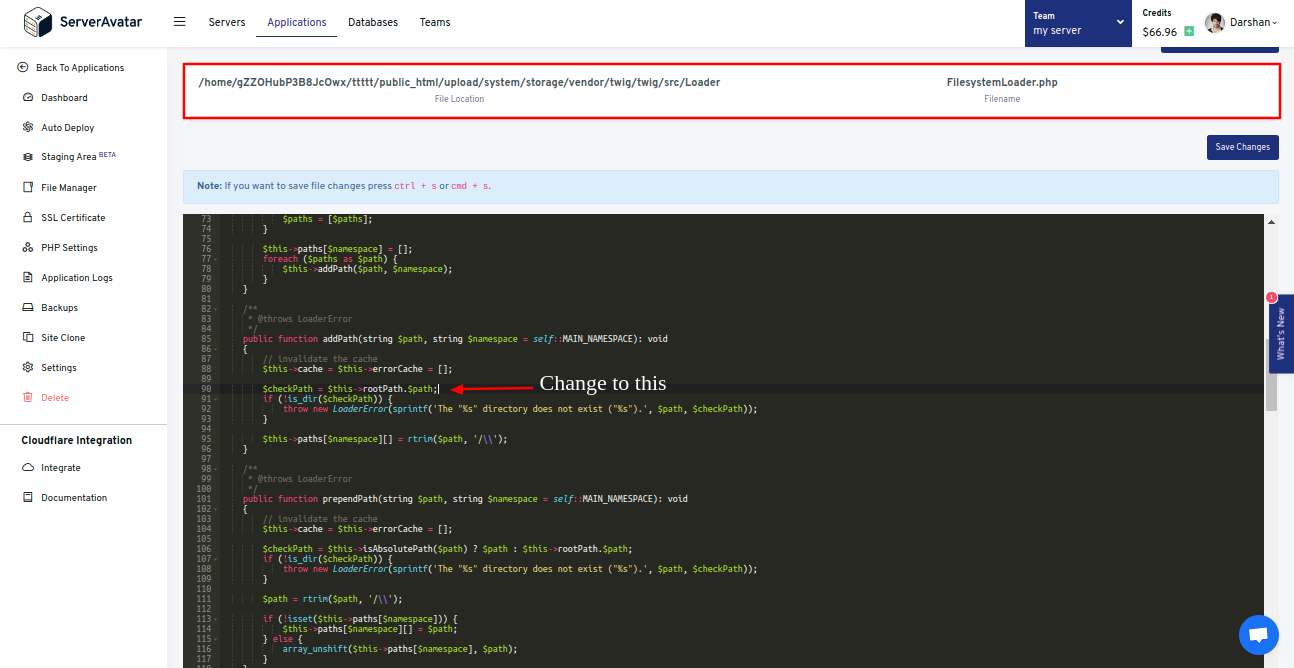Open the Dashboard from the sidebar
This screenshot has width=1294, height=668.
coord(62,97)
